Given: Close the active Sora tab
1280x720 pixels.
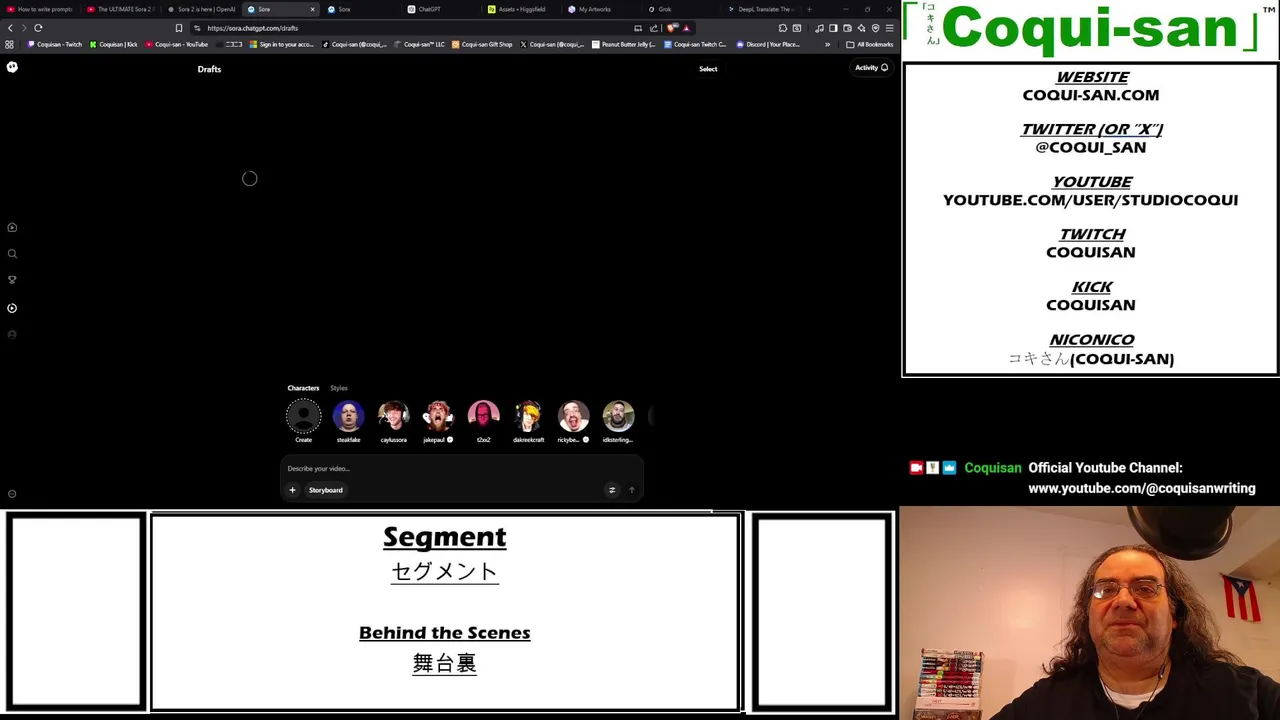Looking at the screenshot, I should pos(312,9).
